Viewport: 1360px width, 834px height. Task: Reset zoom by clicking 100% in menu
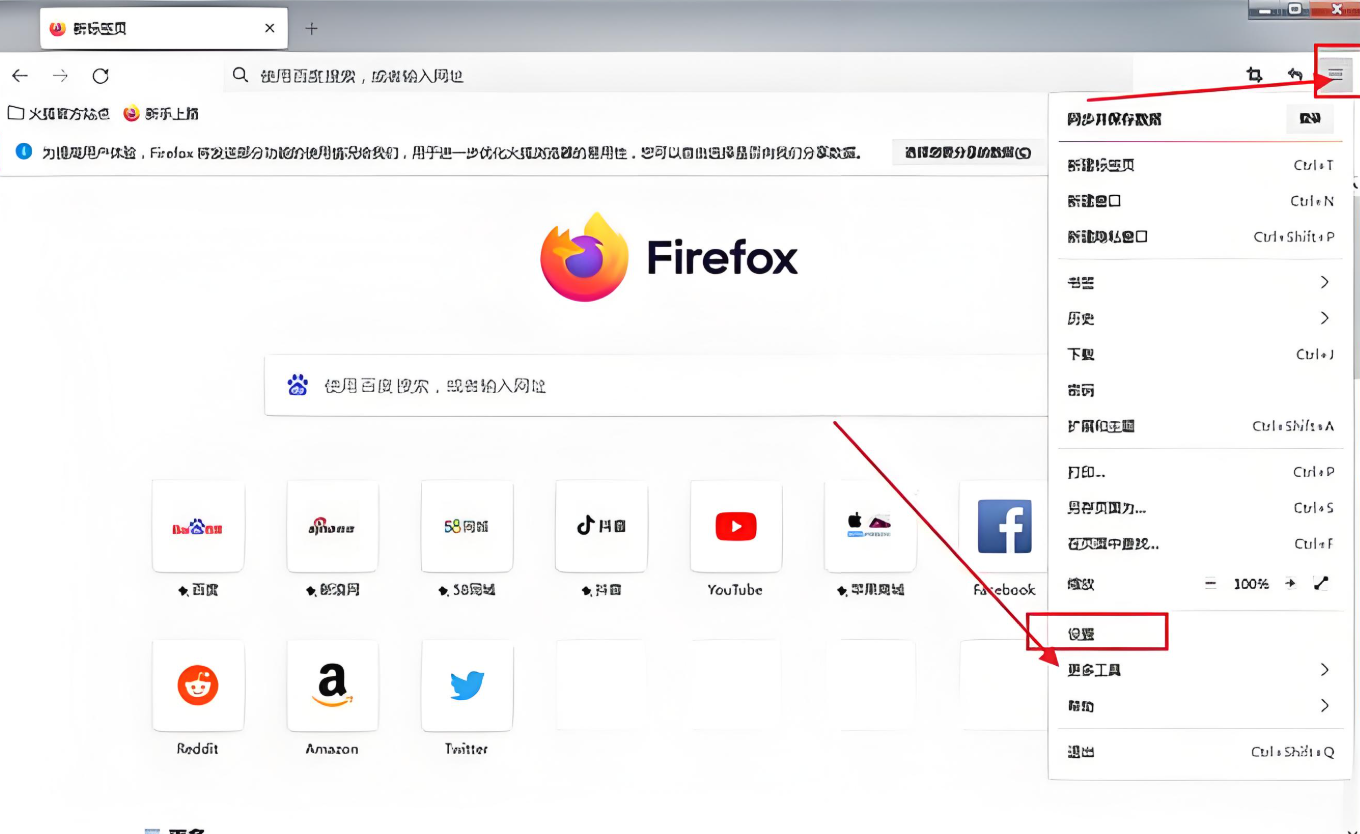[1250, 583]
